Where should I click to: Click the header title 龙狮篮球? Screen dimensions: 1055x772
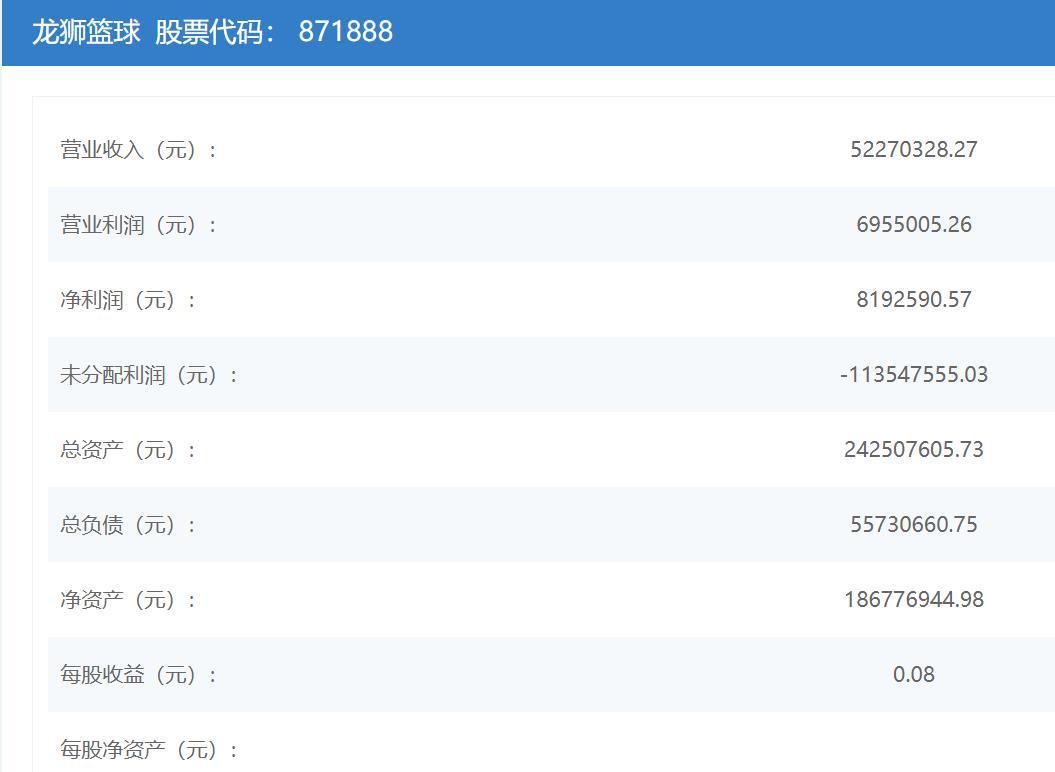[x=86, y=32]
